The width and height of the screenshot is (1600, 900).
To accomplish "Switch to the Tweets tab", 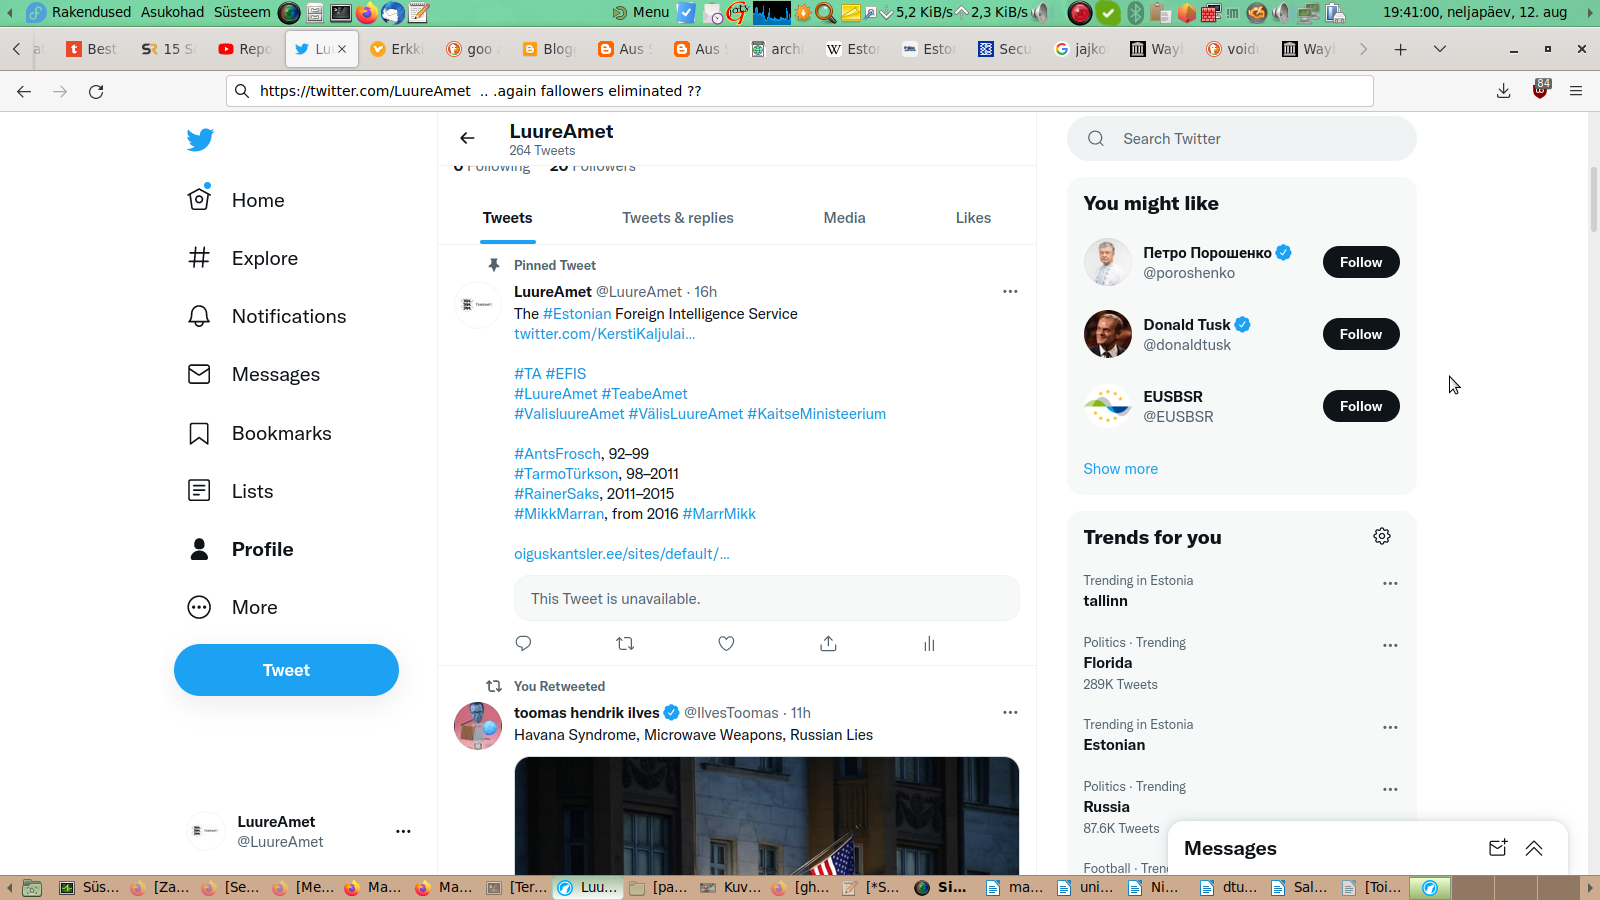I will point(508,218).
